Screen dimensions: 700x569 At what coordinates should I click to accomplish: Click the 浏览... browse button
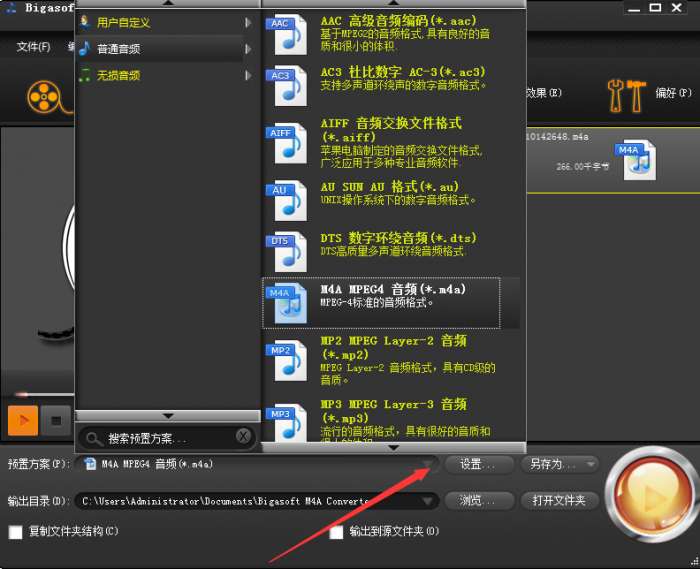[478, 501]
